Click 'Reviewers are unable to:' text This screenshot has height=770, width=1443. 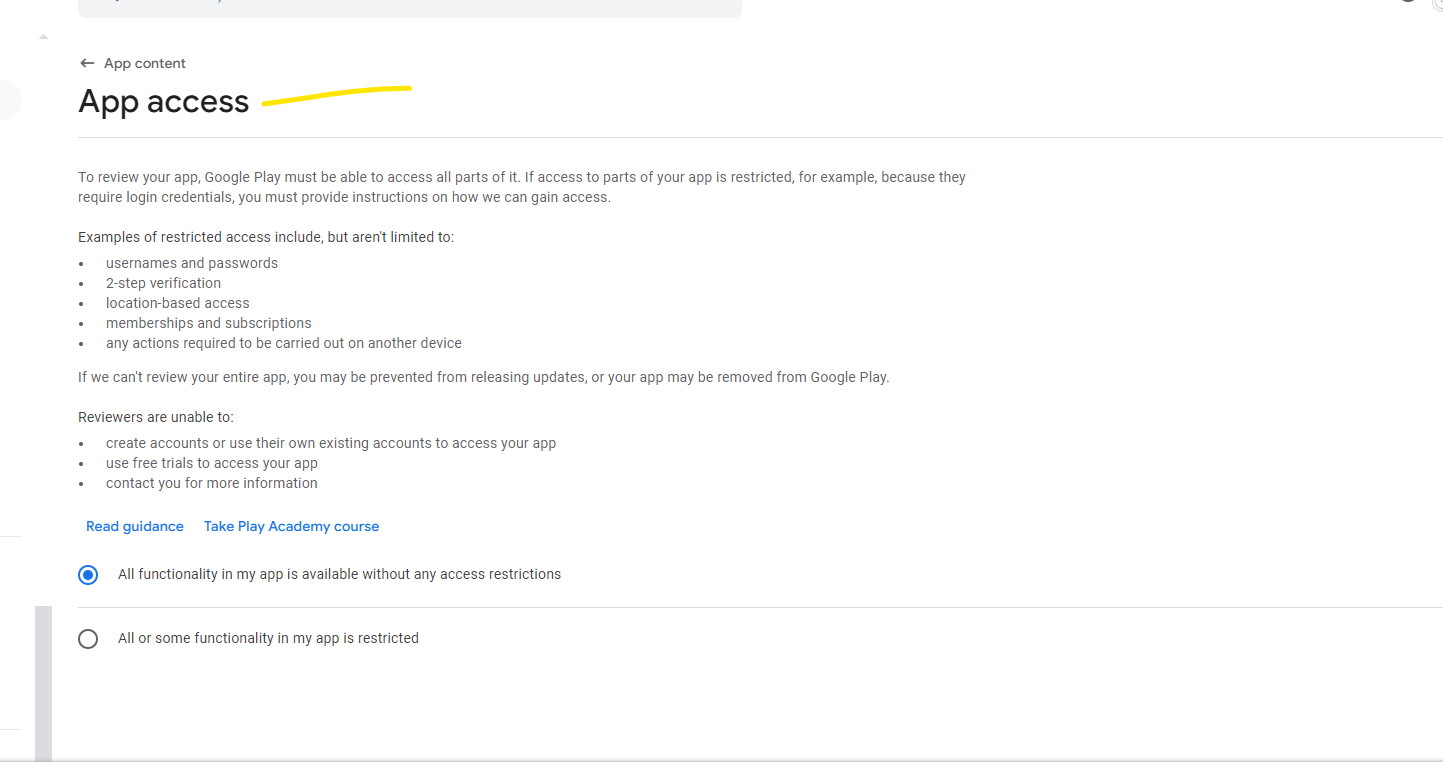[x=156, y=417]
